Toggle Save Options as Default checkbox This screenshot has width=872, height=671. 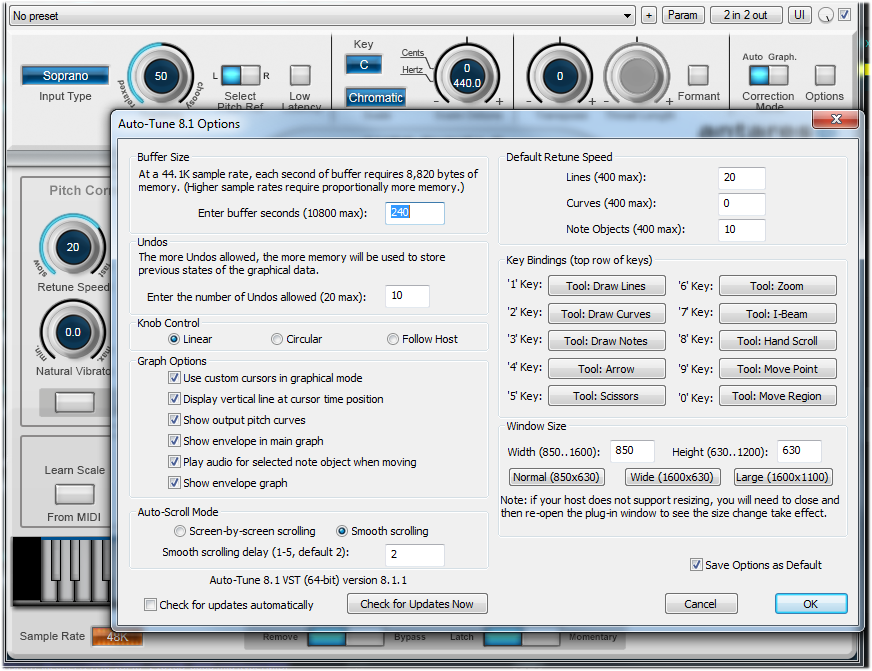(696, 565)
